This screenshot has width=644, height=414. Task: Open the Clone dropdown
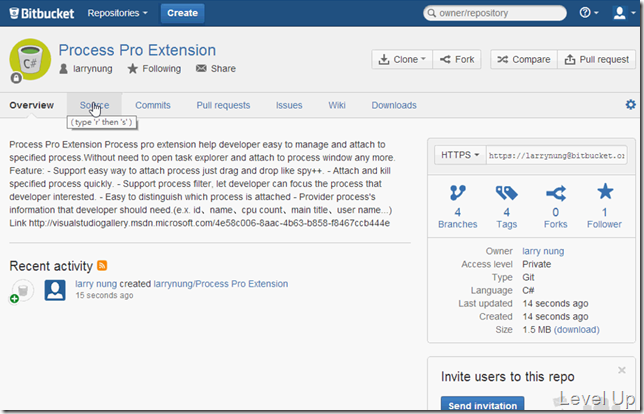[x=402, y=60]
